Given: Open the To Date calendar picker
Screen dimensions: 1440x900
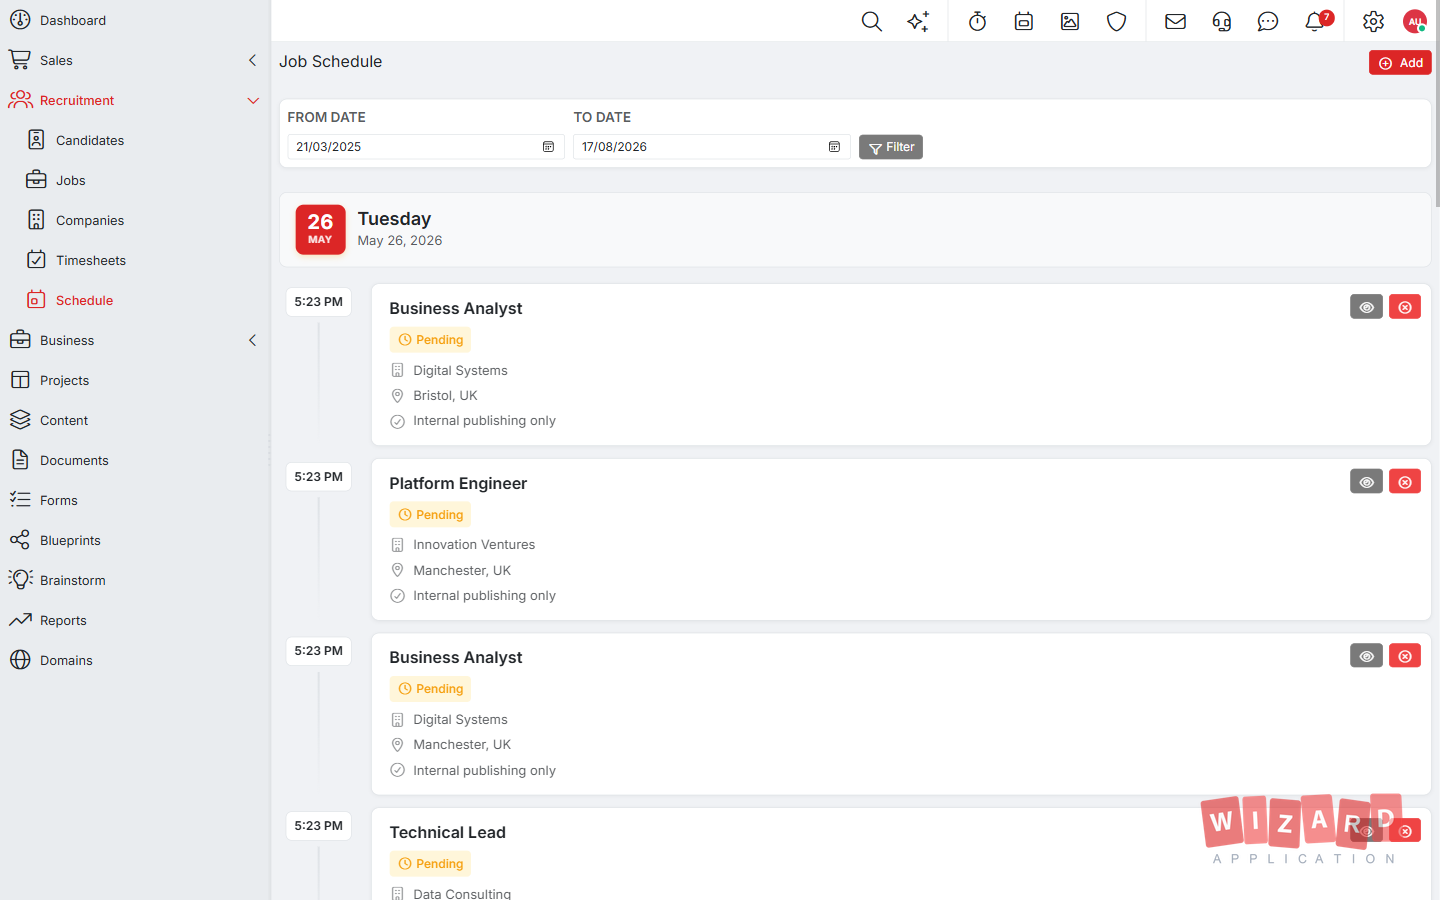Looking at the screenshot, I should 834,147.
